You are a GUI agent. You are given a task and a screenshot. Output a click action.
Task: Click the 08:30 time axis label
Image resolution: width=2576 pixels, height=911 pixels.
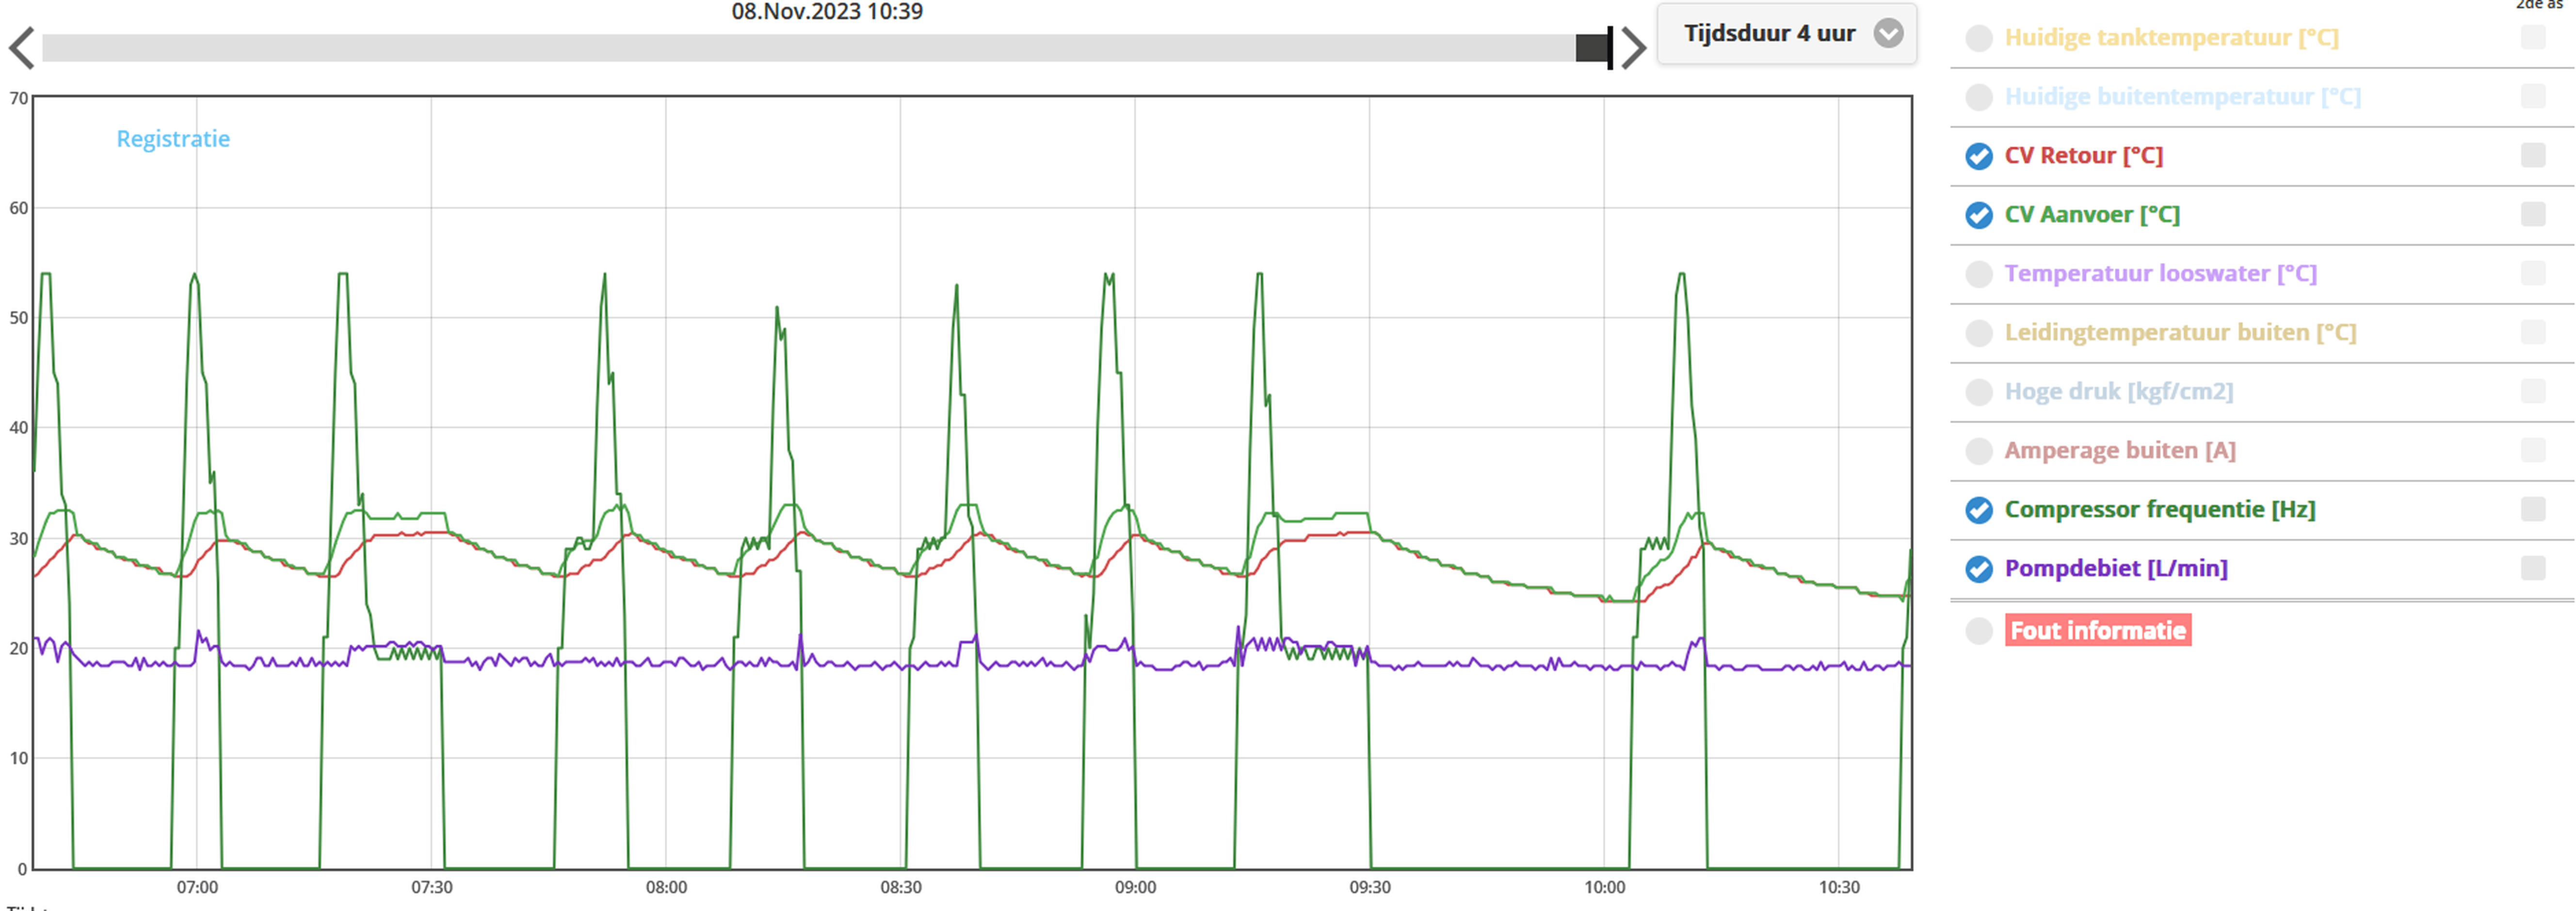pyautogui.click(x=901, y=888)
